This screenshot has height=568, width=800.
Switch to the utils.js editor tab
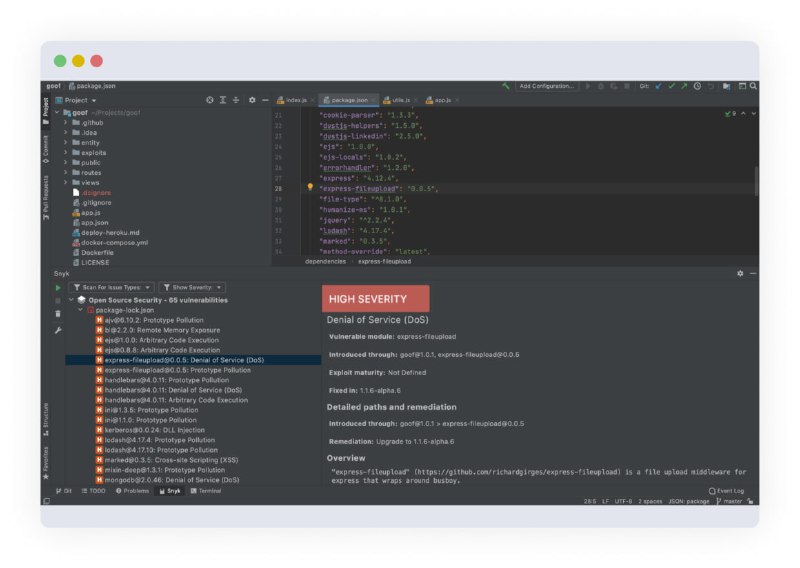[x=400, y=100]
